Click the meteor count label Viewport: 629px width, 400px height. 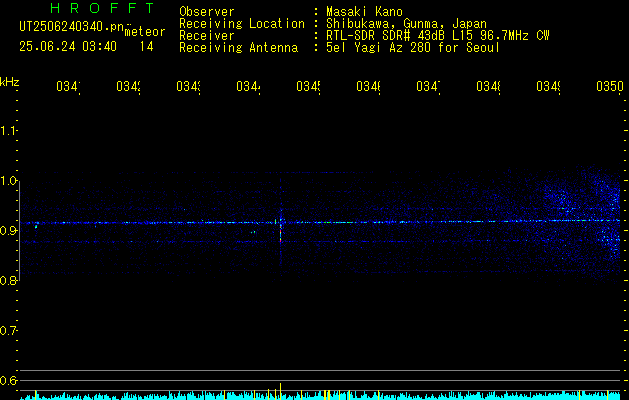pos(145,32)
